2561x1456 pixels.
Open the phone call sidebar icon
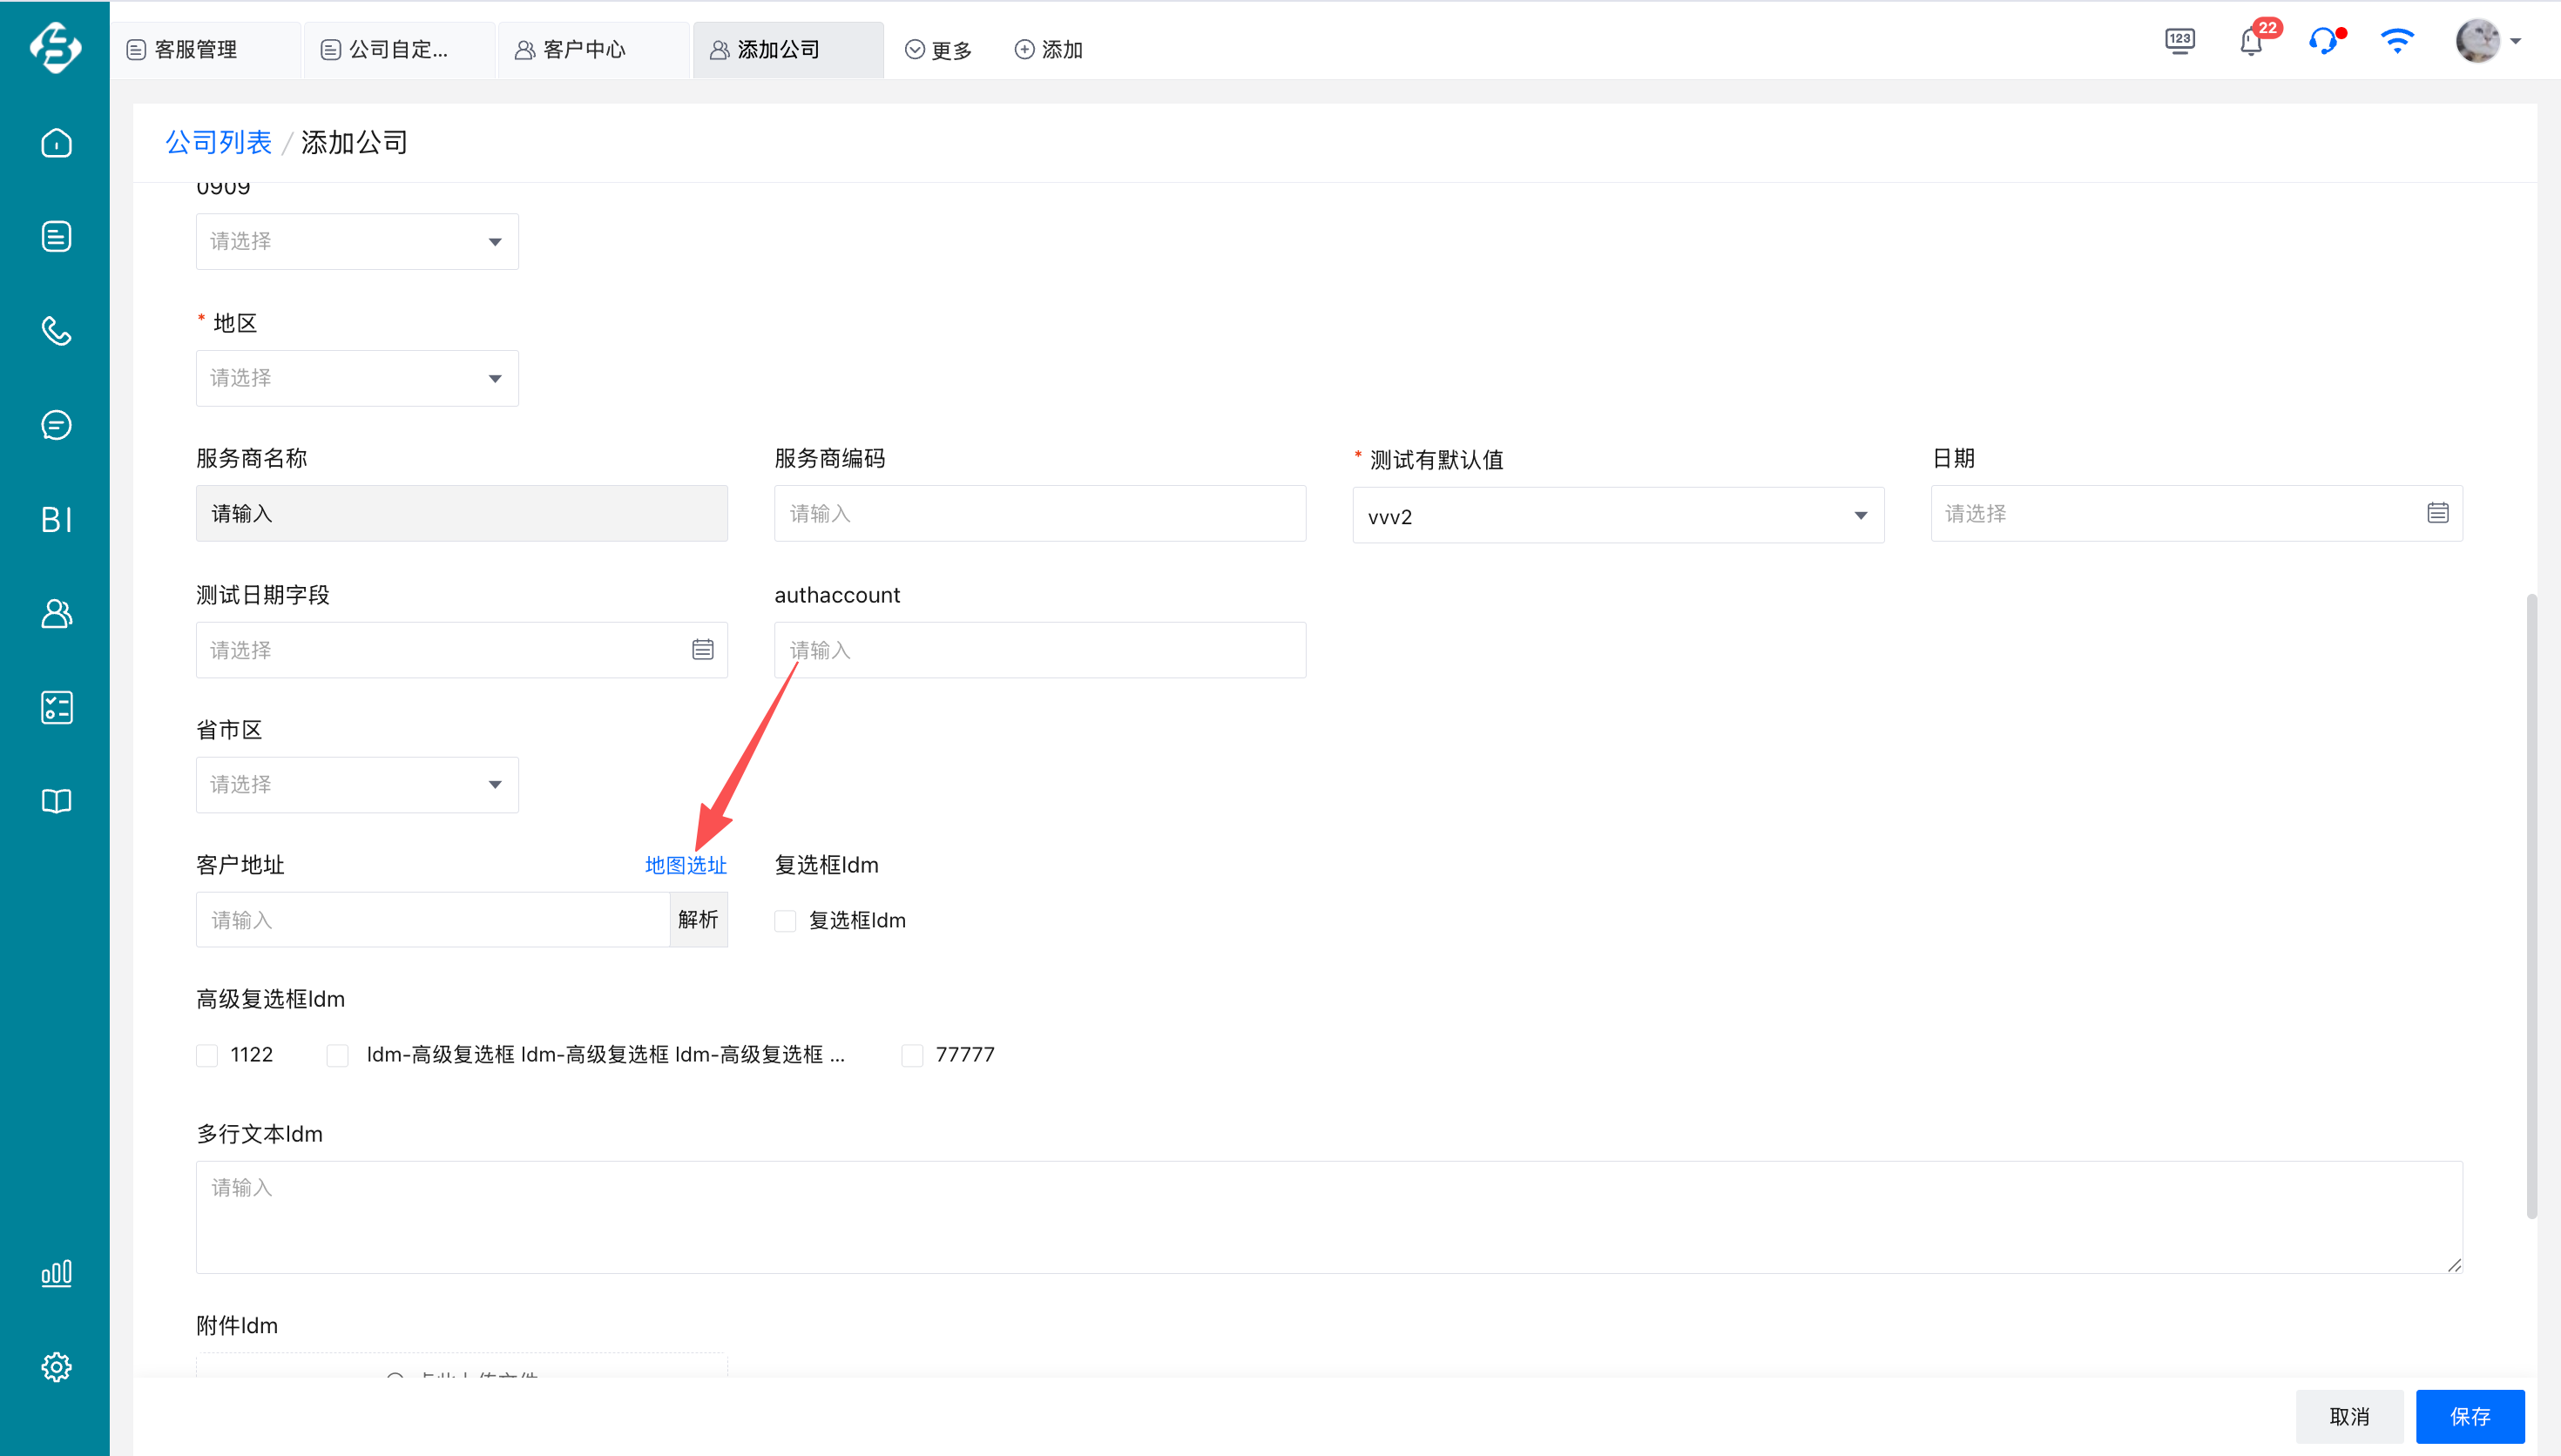[56, 331]
